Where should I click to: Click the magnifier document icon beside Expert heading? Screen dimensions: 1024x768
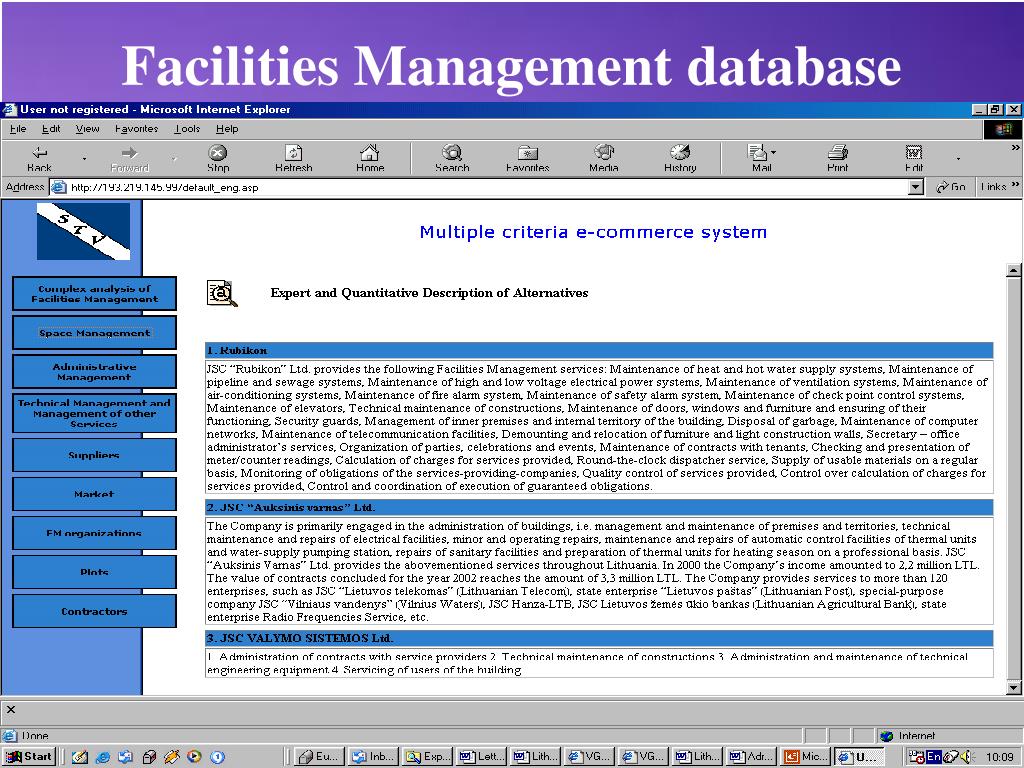pos(222,293)
